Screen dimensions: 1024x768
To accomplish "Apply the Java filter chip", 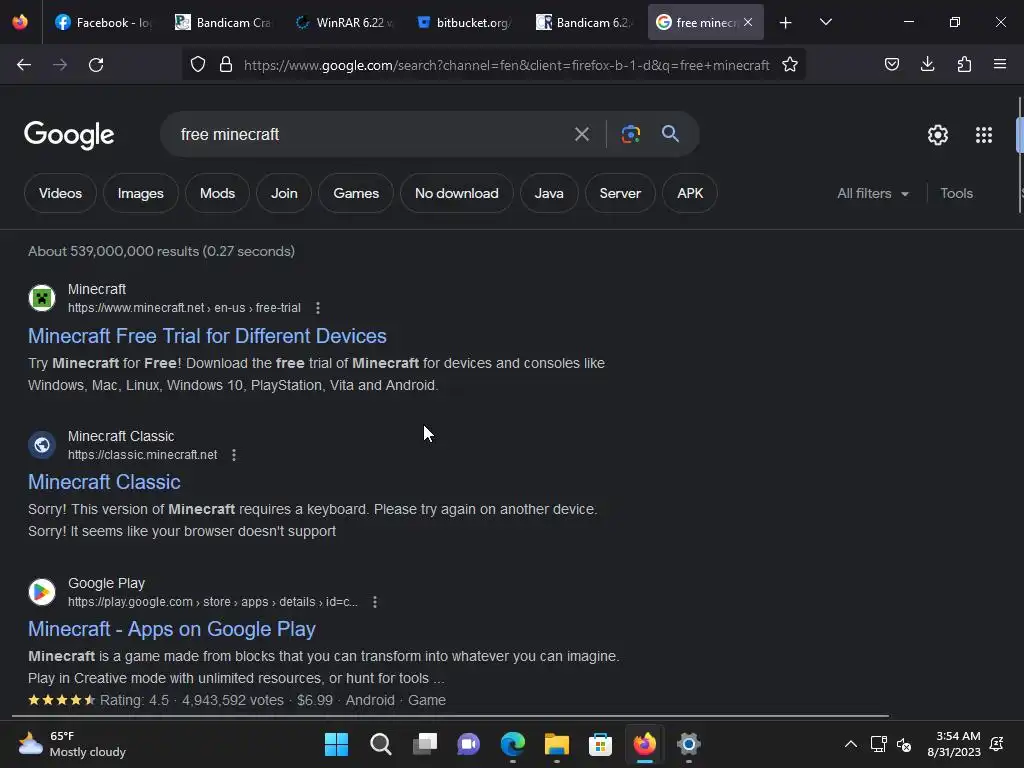I will [549, 193].
